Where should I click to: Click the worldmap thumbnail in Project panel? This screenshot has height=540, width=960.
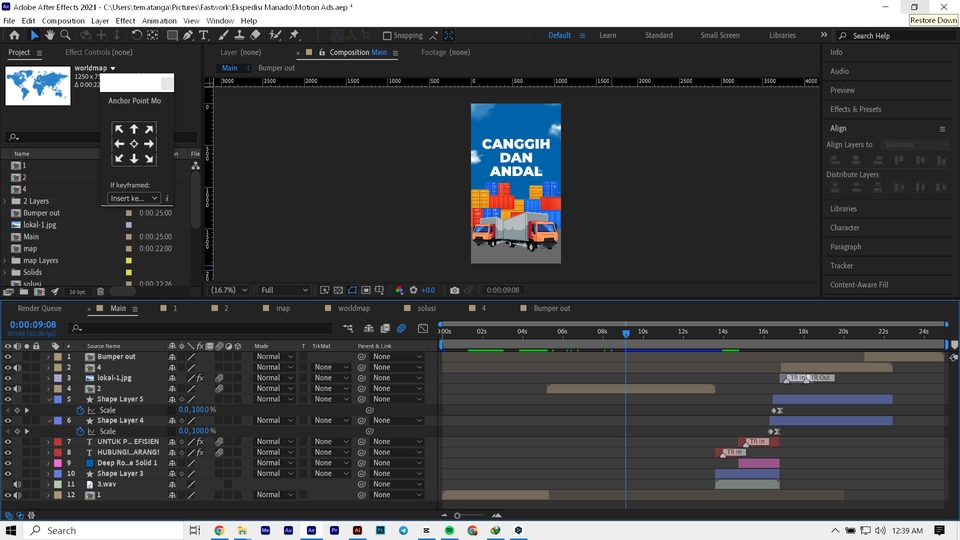coord(37,86)
